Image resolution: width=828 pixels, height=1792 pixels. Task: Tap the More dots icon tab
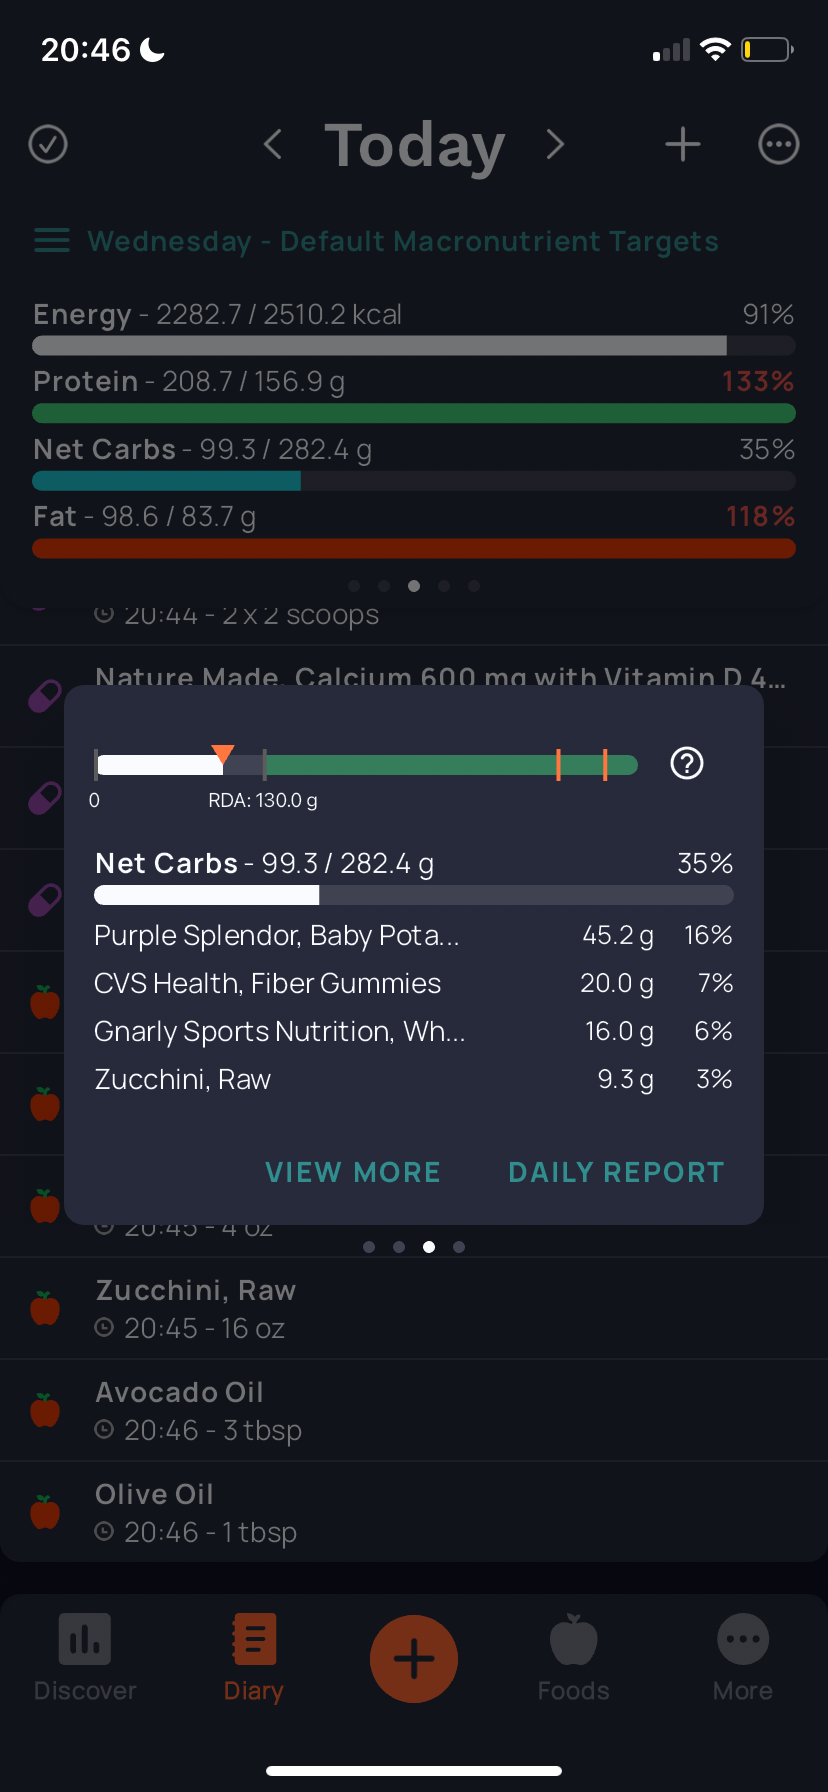(743, 1659)
